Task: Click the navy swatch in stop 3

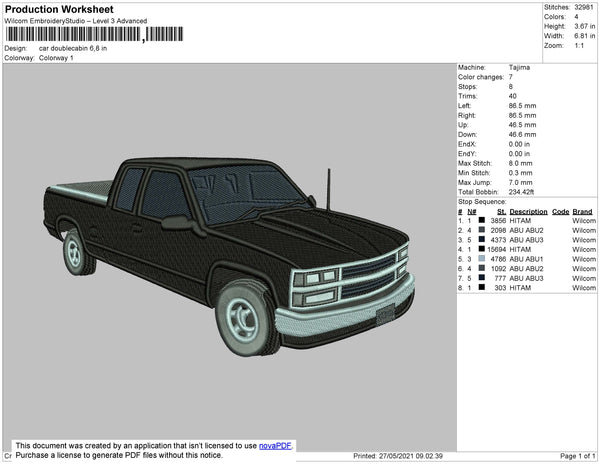Action: pos(482,239)
